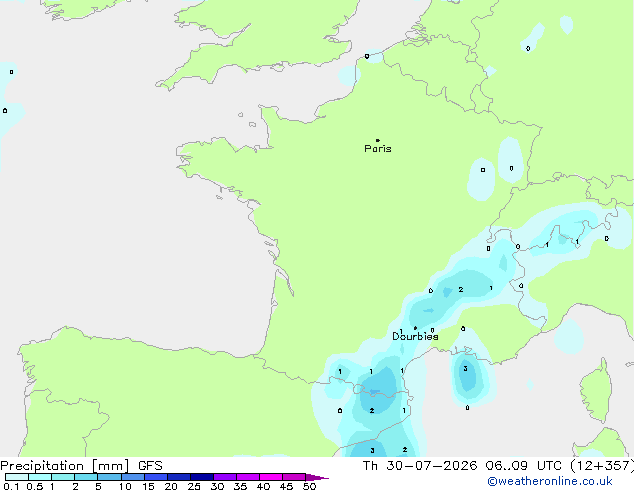Select the 40–45 mm magenta legend swatch
The height and width of the screenshot is (490, 634).
[271, 477]
